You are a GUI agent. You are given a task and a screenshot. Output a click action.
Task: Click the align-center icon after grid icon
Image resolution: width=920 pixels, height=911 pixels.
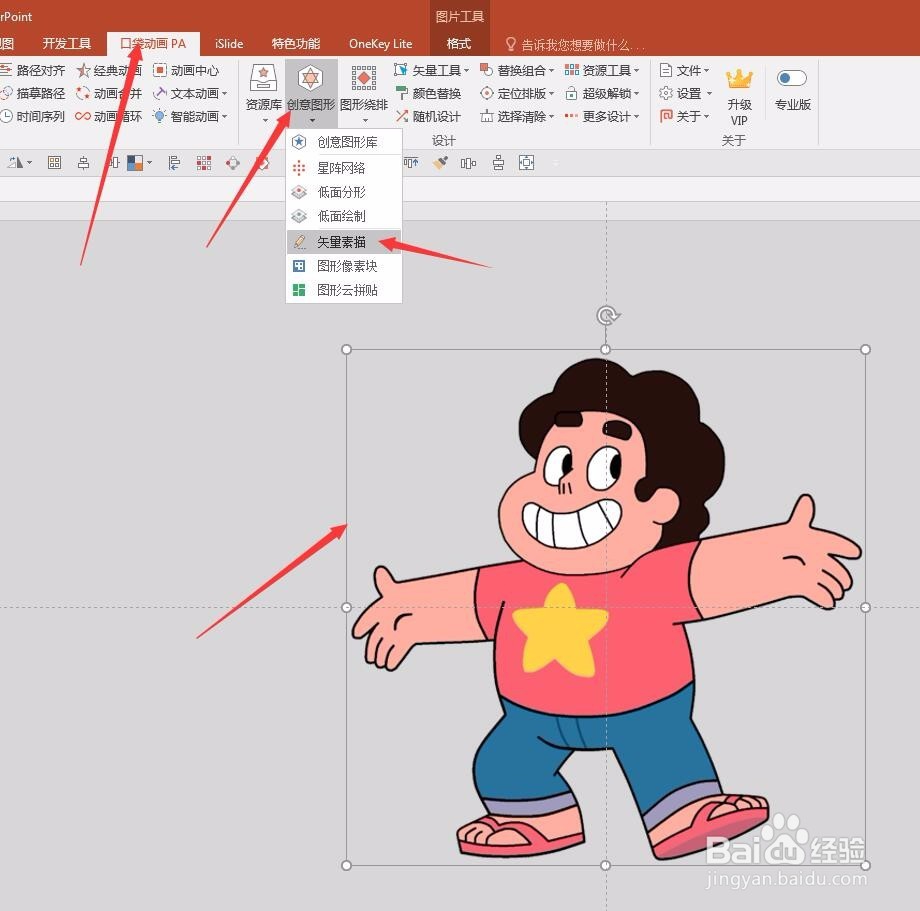(84, 163)
